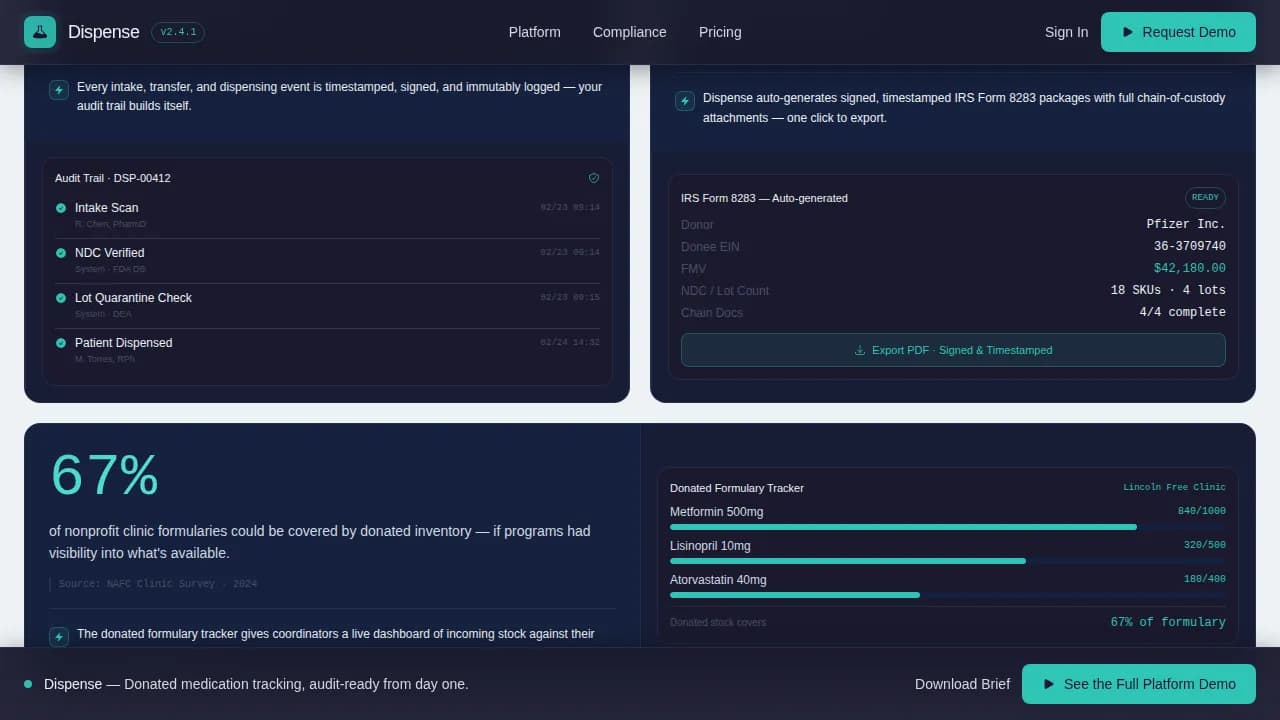Click the Metformin 500mg progress bar
The width and height of the screenshot is (1280, 720).
[x=948, y=527]
